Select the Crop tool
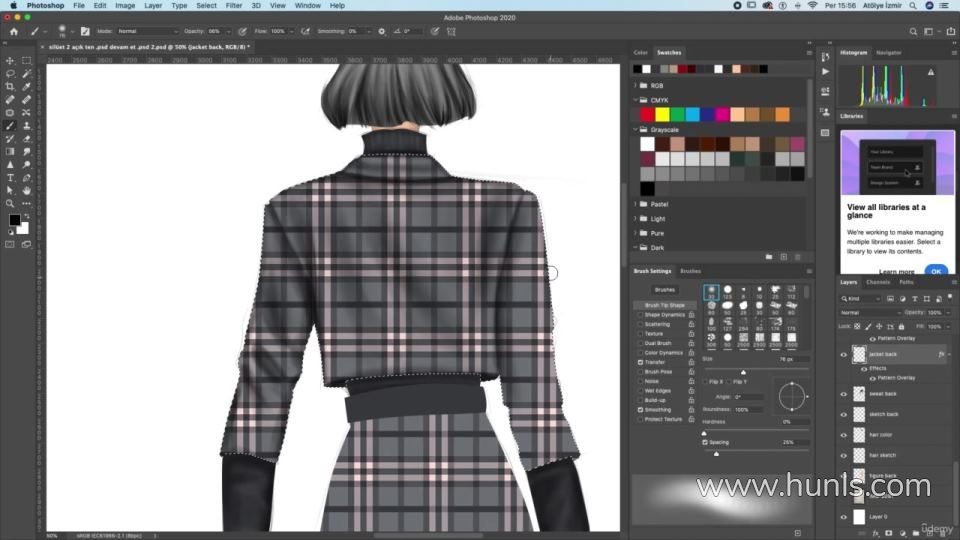The width and height of the screenshot is (960, 540). pyautogui.click(x=10, y=87)
